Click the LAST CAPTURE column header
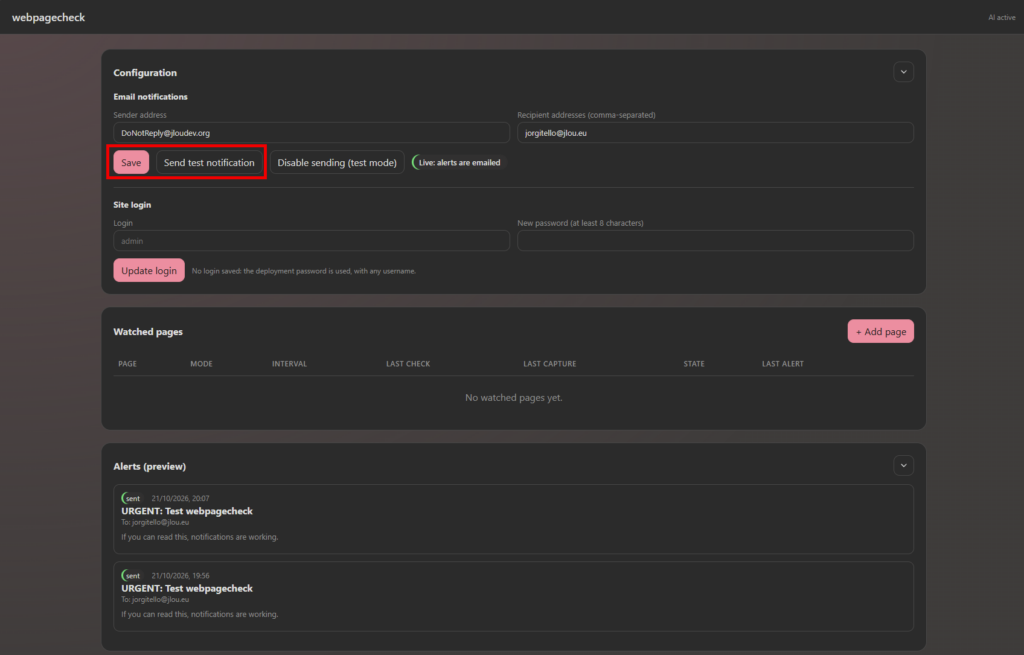1024x655 pixels. click(549, 364)
